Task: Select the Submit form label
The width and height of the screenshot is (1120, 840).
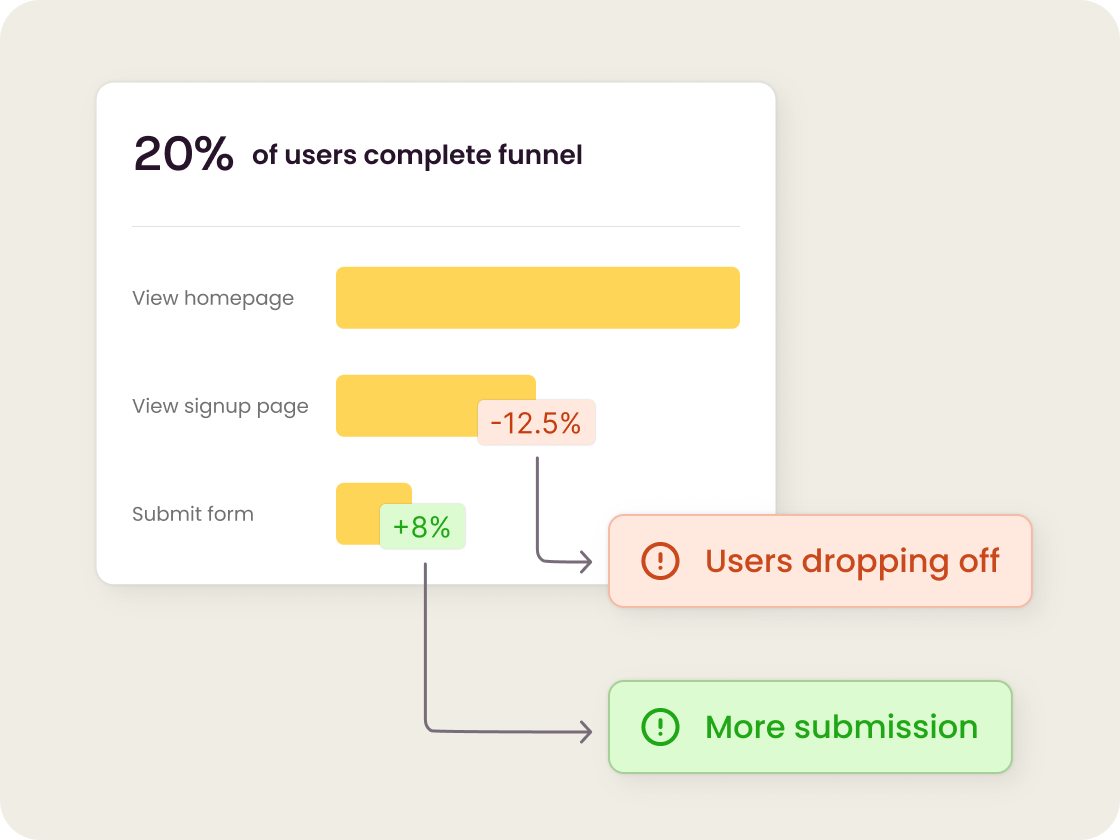Action: click(x=193, y=514)
